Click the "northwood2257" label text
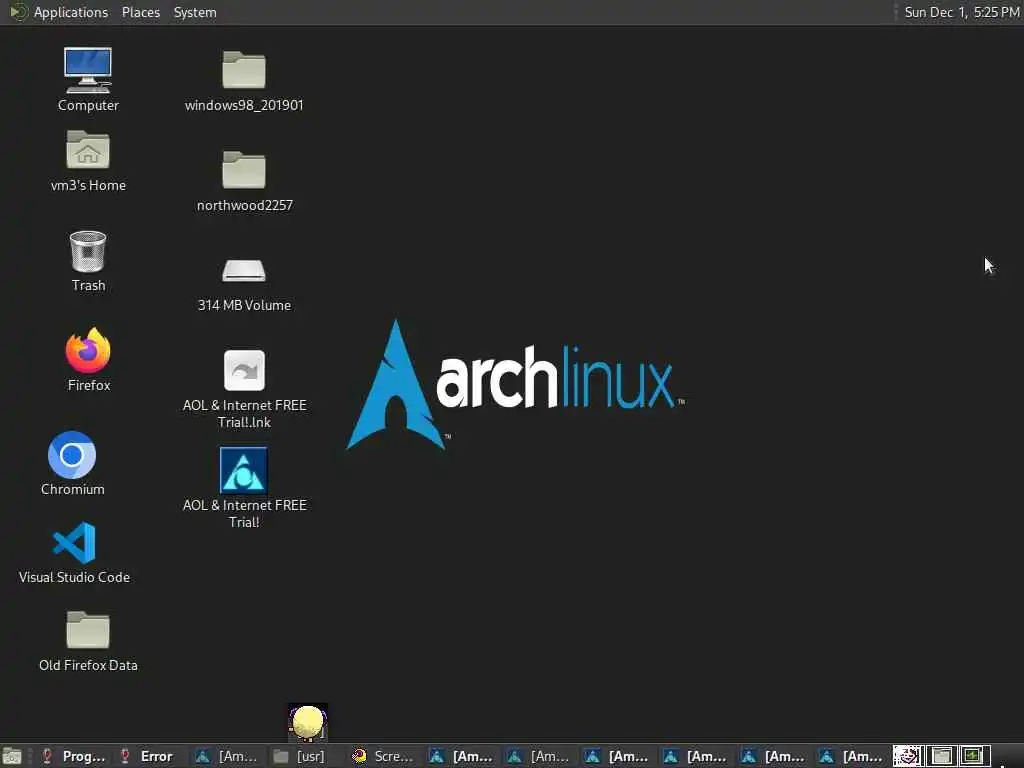This screenshot has width=1024, height=768. click(x=245, y=205)
